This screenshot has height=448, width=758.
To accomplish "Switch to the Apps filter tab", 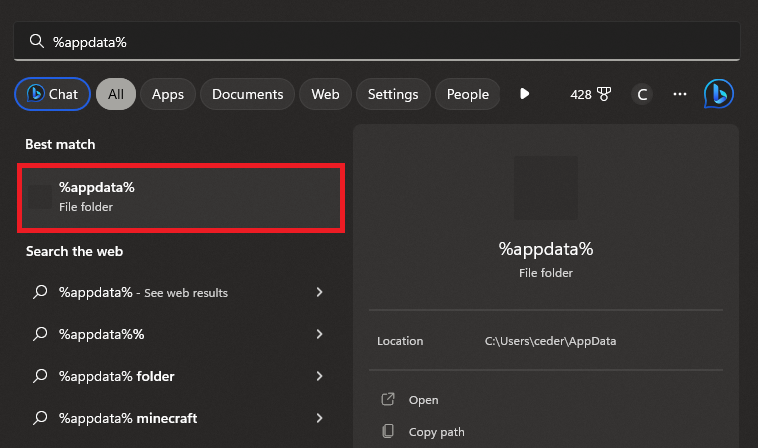I will pyautogui.click(x=167, y=94).
